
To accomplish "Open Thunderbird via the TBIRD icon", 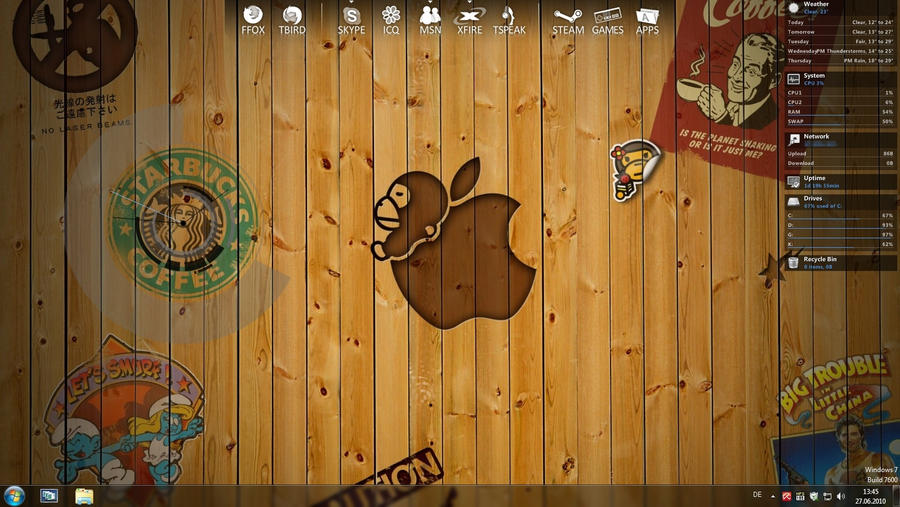I will pos(292,20).
